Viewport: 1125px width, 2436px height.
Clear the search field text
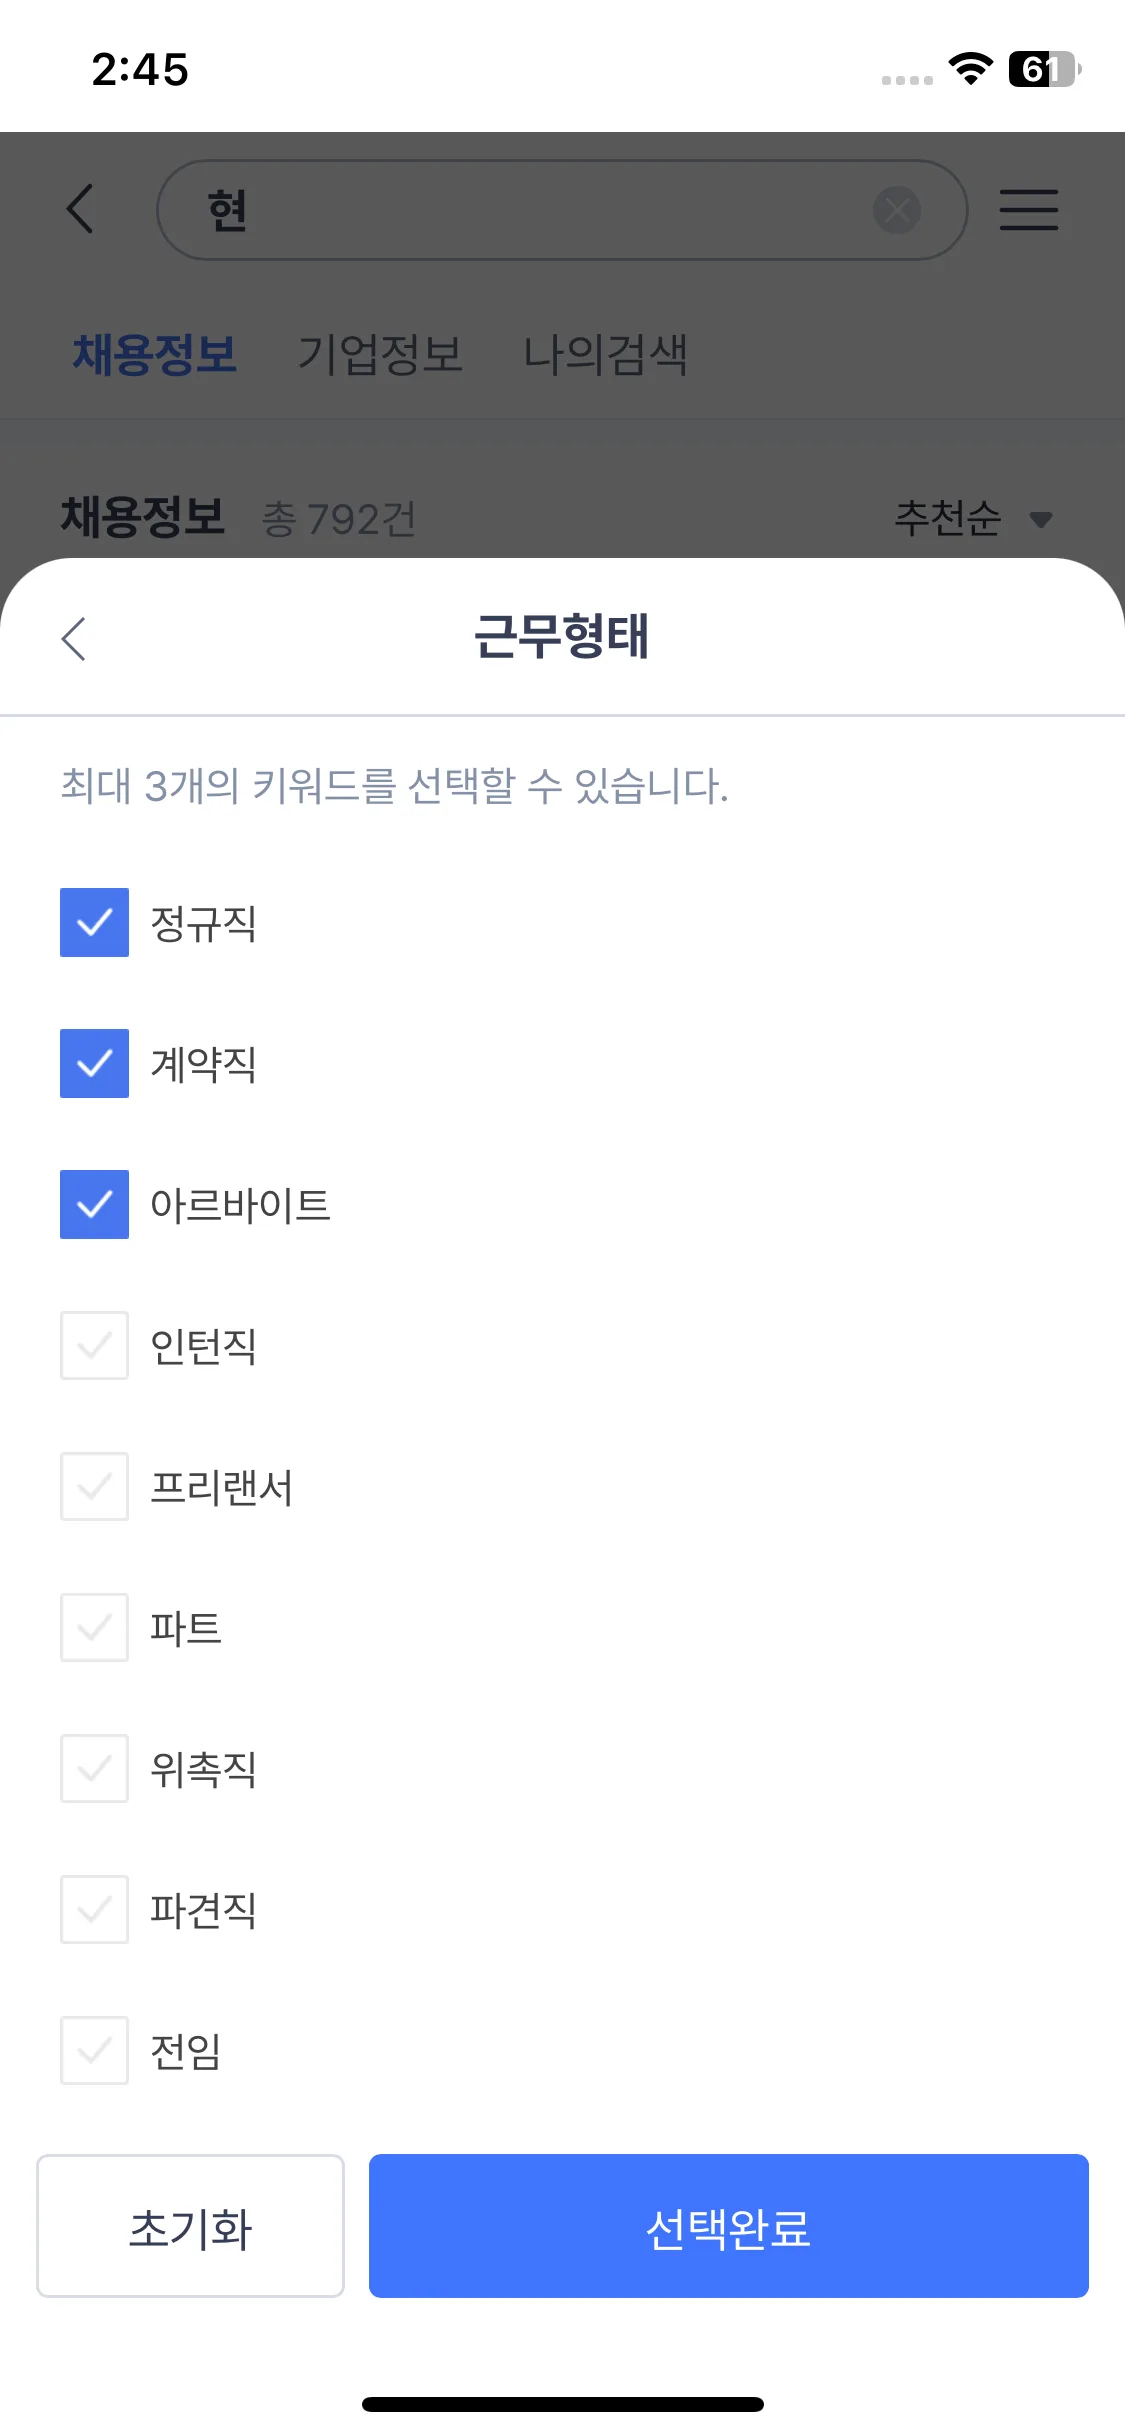897,210
